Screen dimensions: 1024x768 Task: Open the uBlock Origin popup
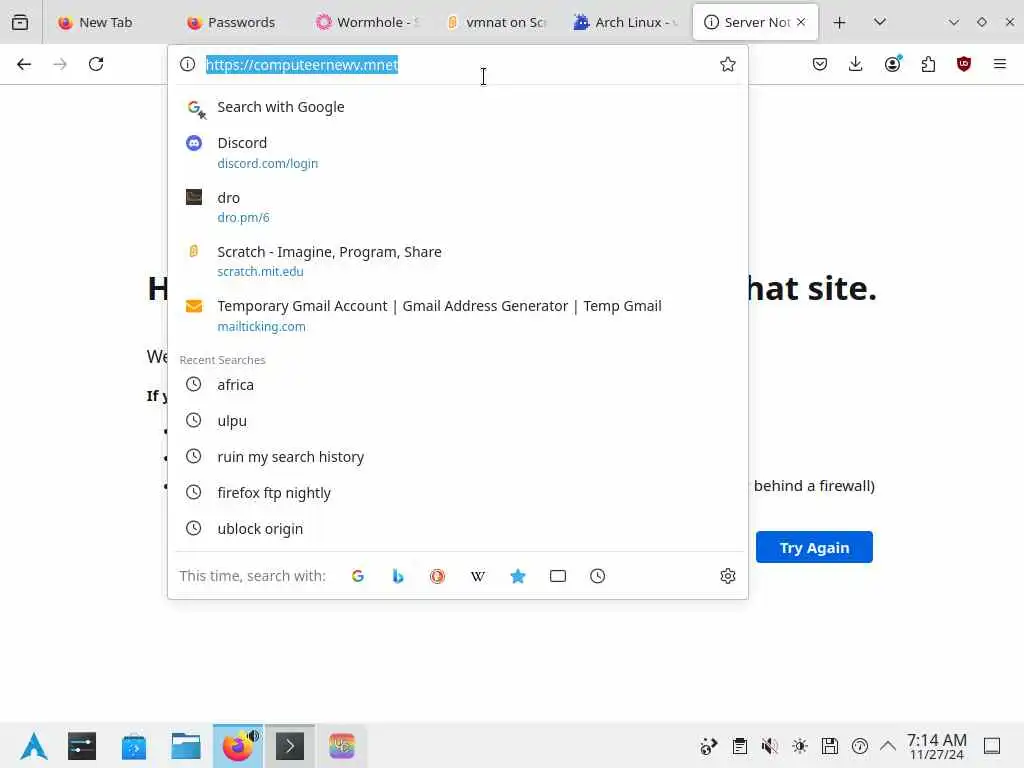(964, 64)
